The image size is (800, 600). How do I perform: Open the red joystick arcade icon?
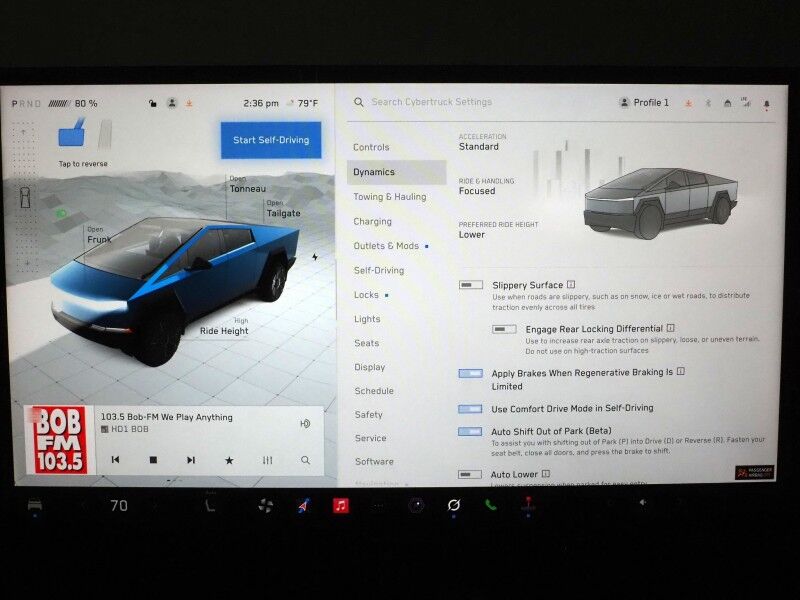tap(528, 505)
